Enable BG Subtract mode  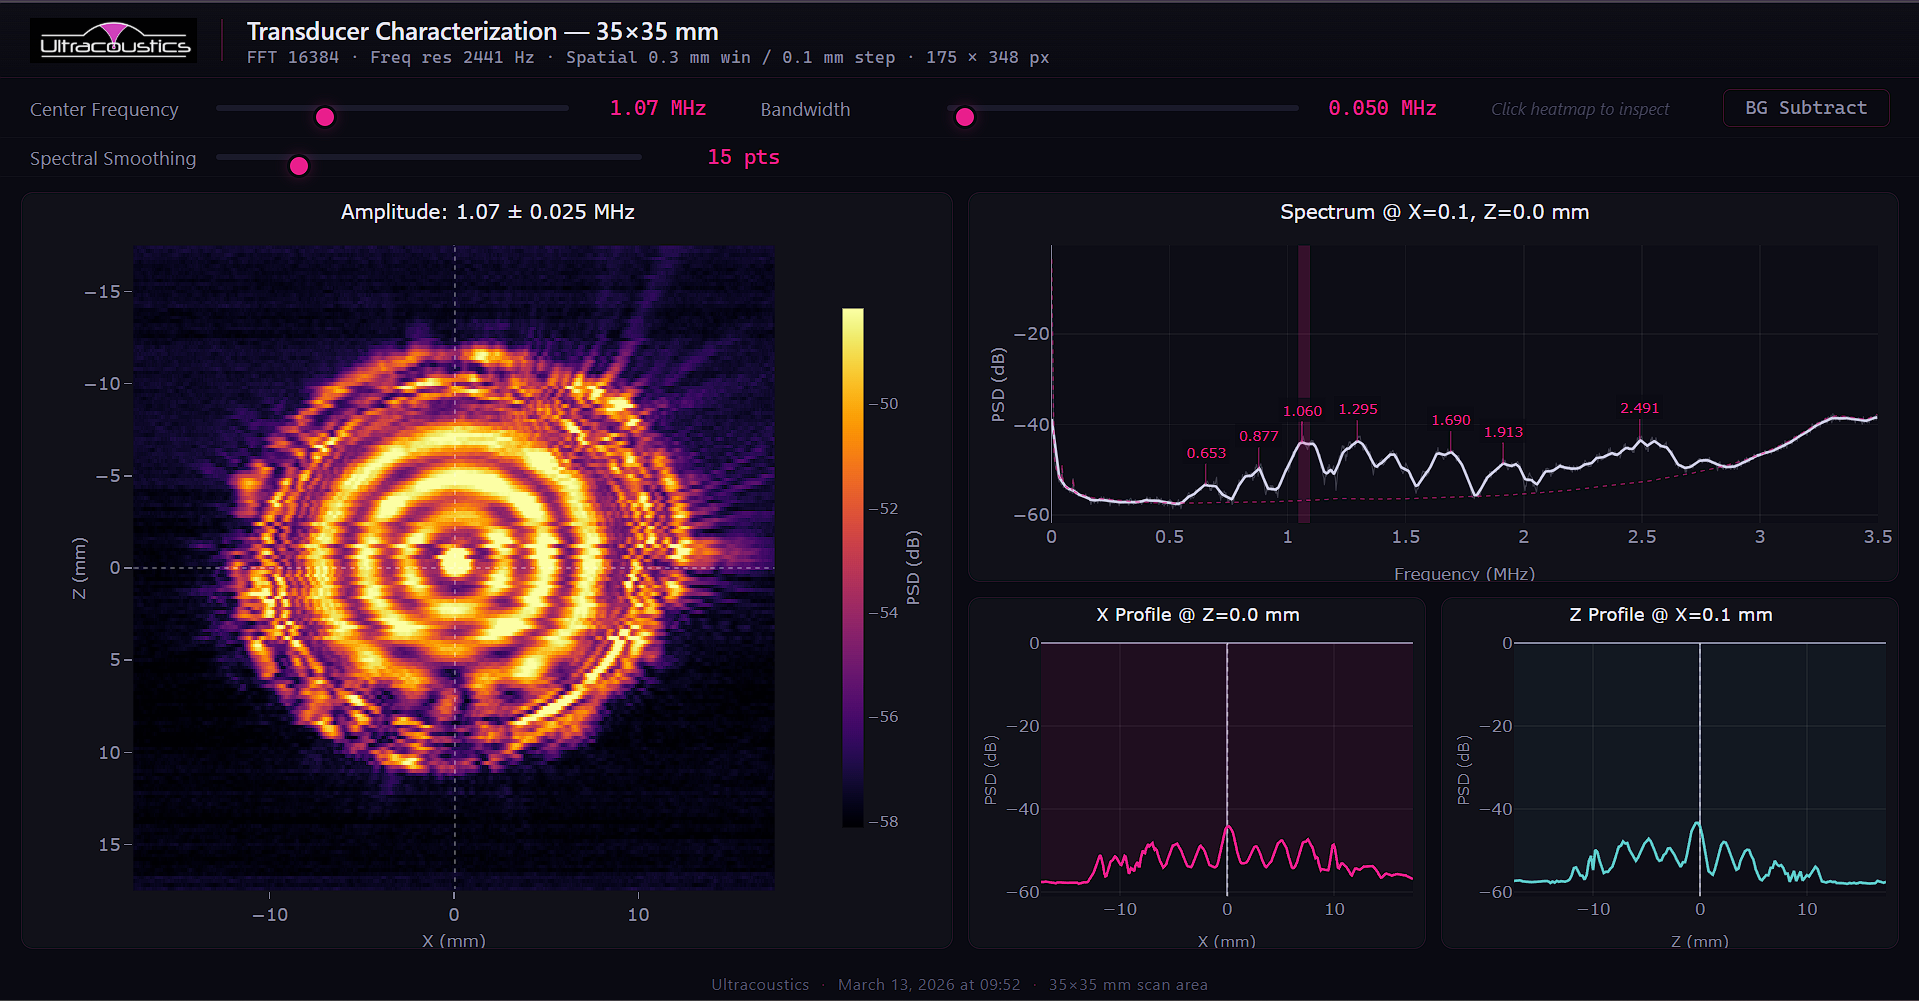(1804, 108)
